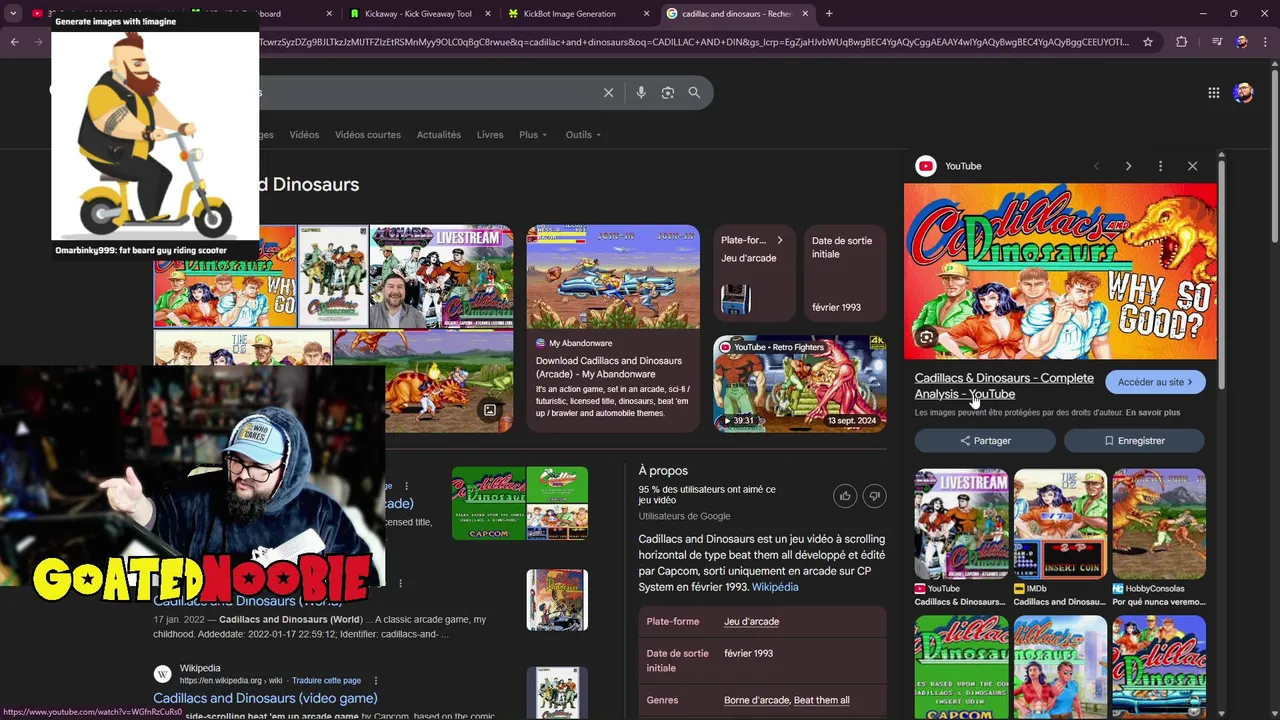Open the Chrome profile avatar
The height and width of the screenshot is (720, 1280).
(1241, 42)
